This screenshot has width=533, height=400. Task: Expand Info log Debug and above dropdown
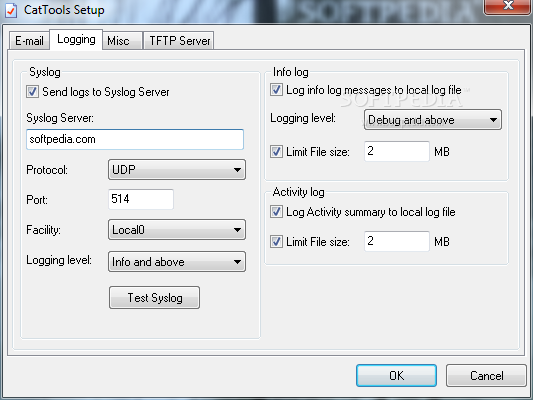433,120
